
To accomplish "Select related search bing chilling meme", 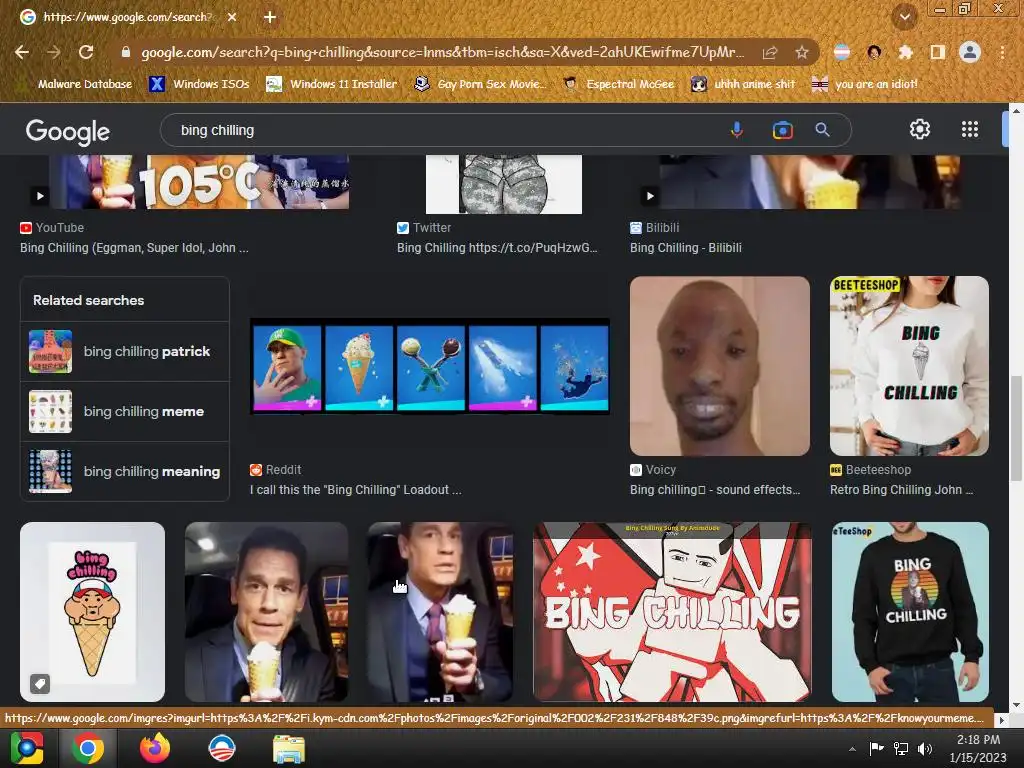I will pos(125,411).
